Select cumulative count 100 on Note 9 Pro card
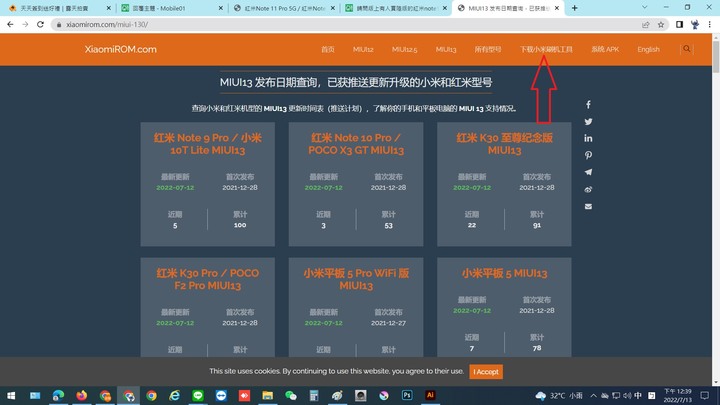This screenshot has height=405, width=720. tap(240, 225)
